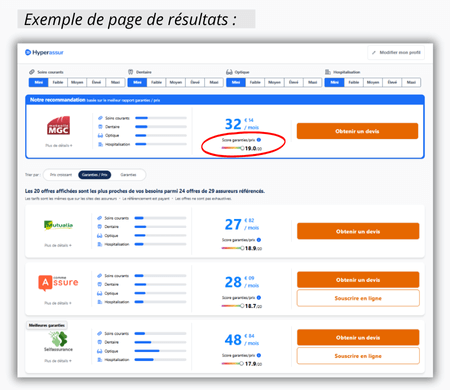Set Optique level to Faible
This screenshot has width=450, height=390.
[x=255, y=82]
